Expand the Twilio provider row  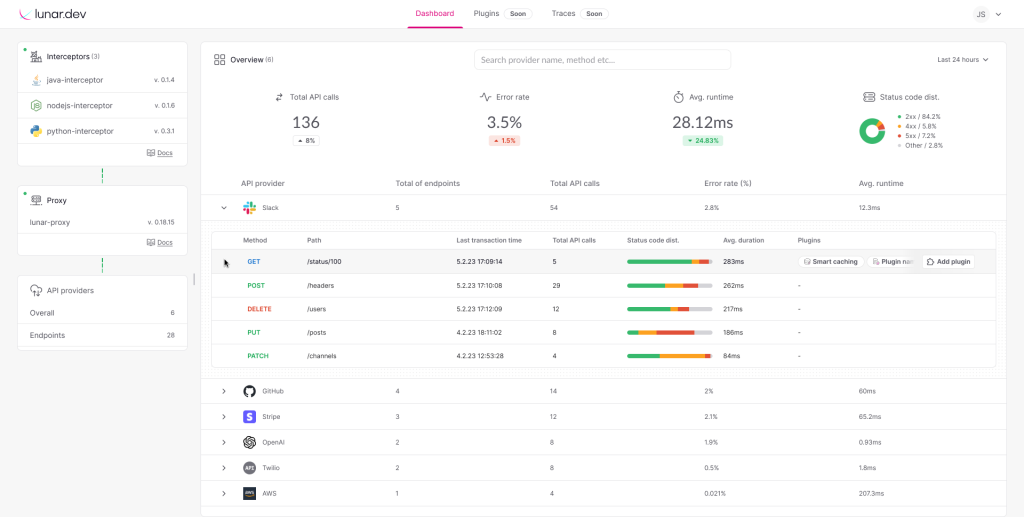[223, 467]
